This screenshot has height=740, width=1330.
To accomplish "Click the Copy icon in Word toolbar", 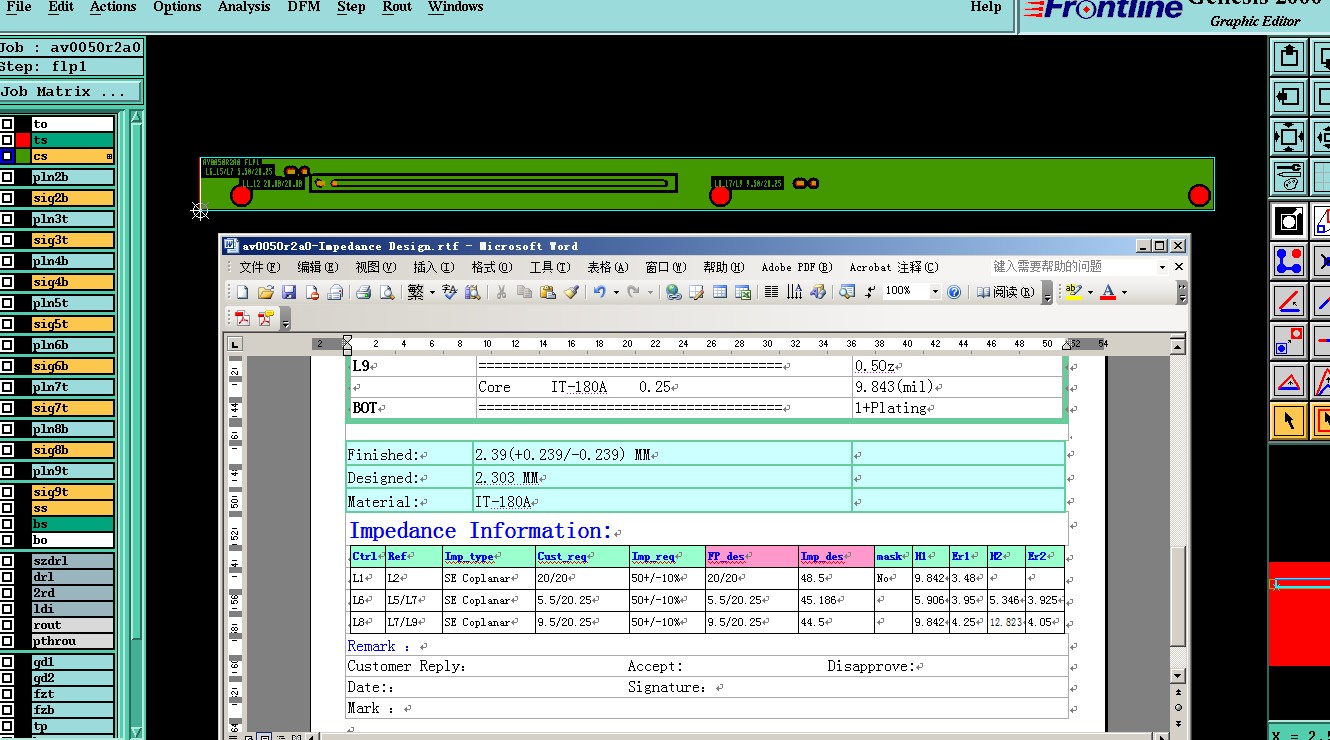I will click(524, 292).
